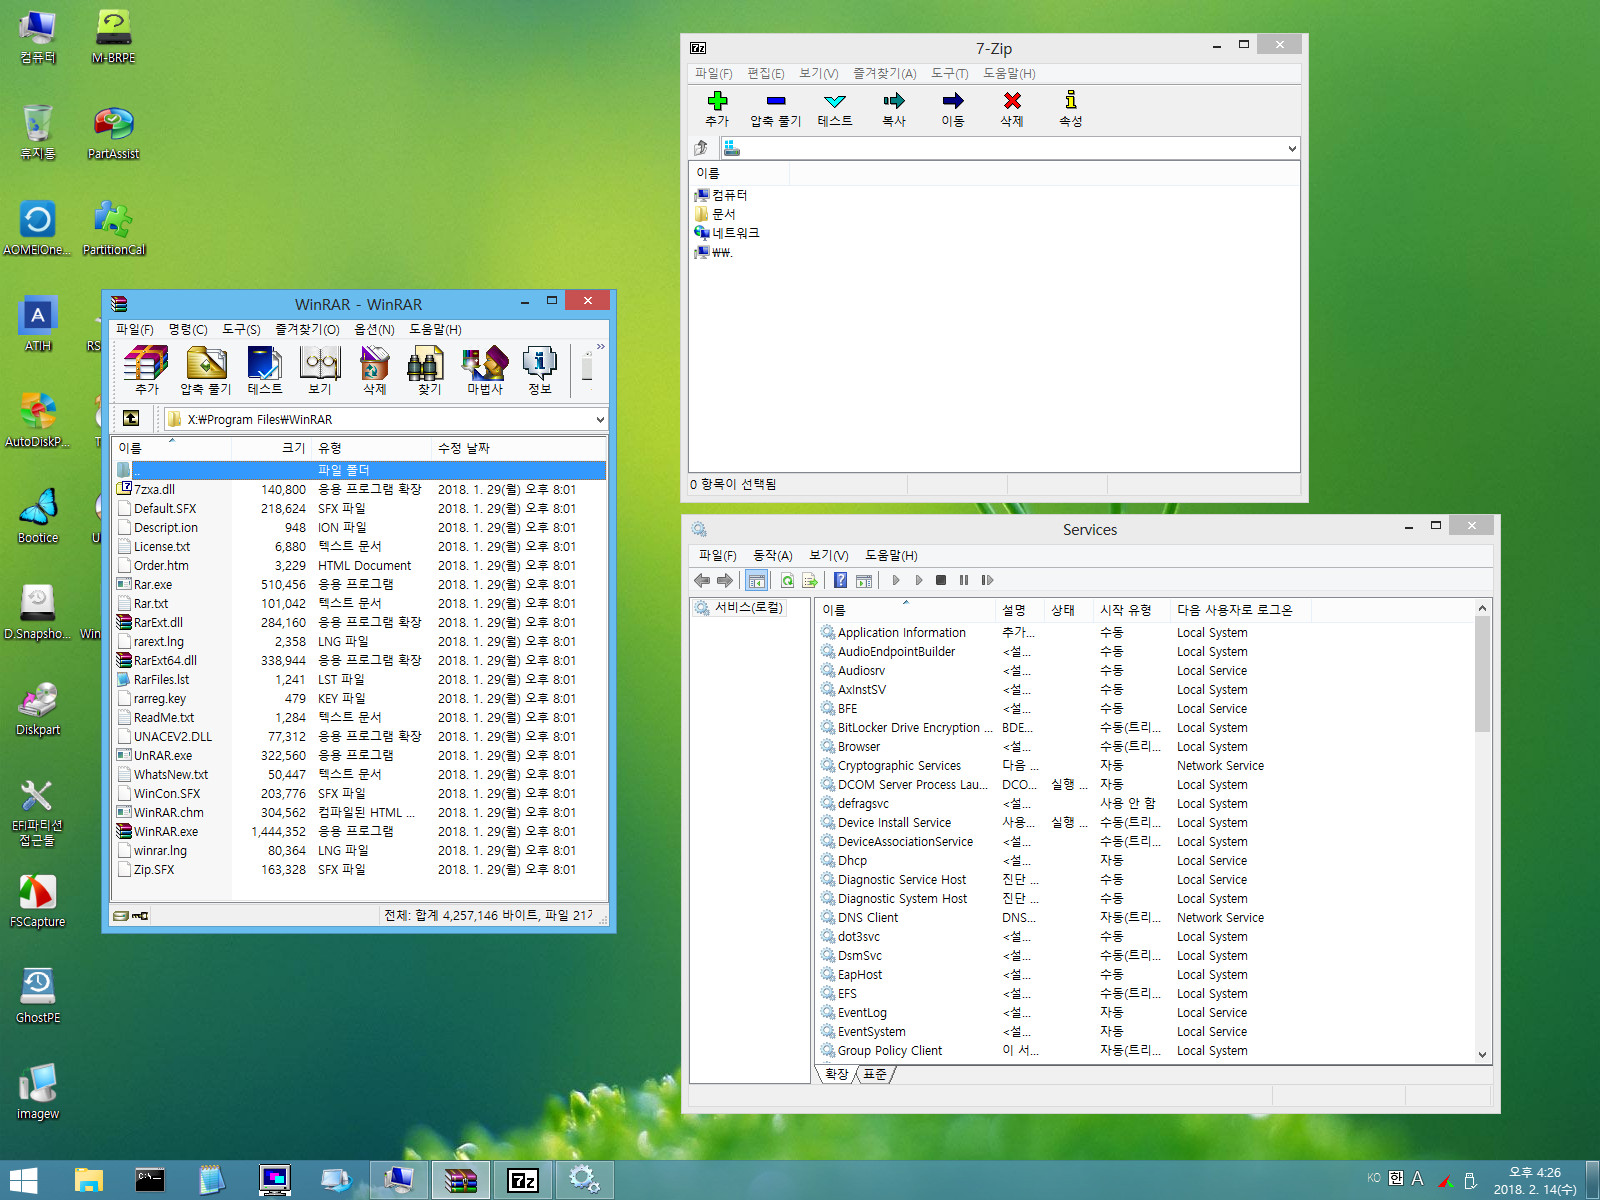This screenshot has height=1200, width=1600.
Task: Click 7-Zip's red X Delete (삭제) icon
Action: click(1012, 109)
